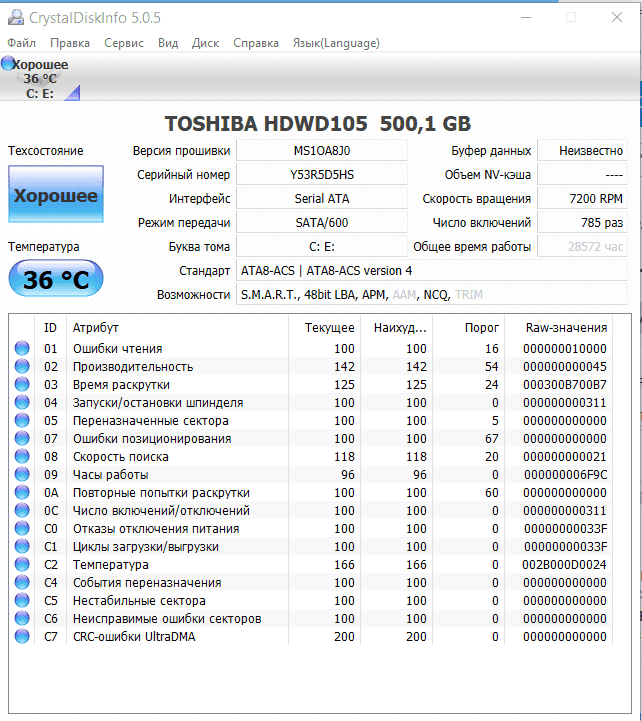Click the Наихуд... column header

[x=396, y=327]
